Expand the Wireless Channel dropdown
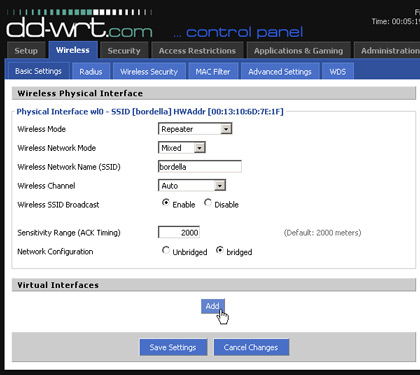Screen dimensions: 420x375 tap(192, 186)
